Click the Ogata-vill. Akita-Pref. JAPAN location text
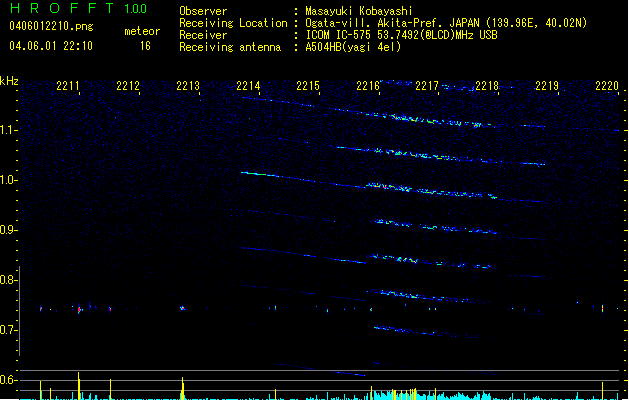This screenshot has height=400, width=629. point(446,23)
